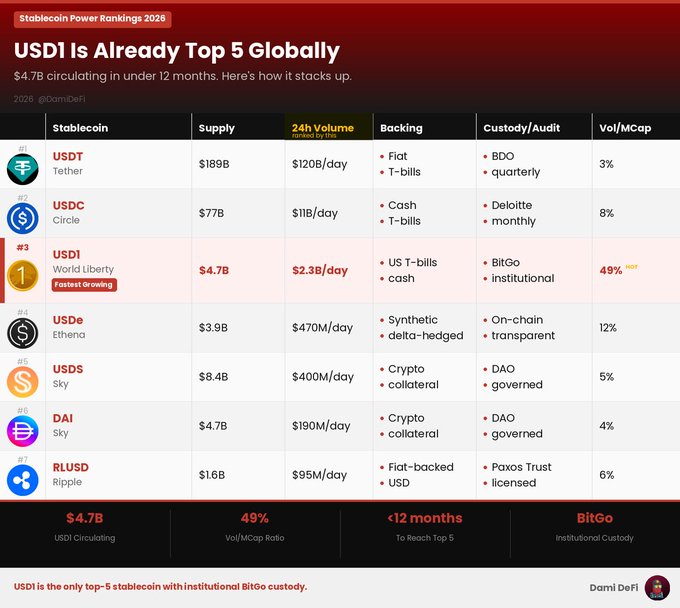The height and width of the screenshot is (608, 680).
Task: Click the $1.6B supply value
Action: pos(212,475)
